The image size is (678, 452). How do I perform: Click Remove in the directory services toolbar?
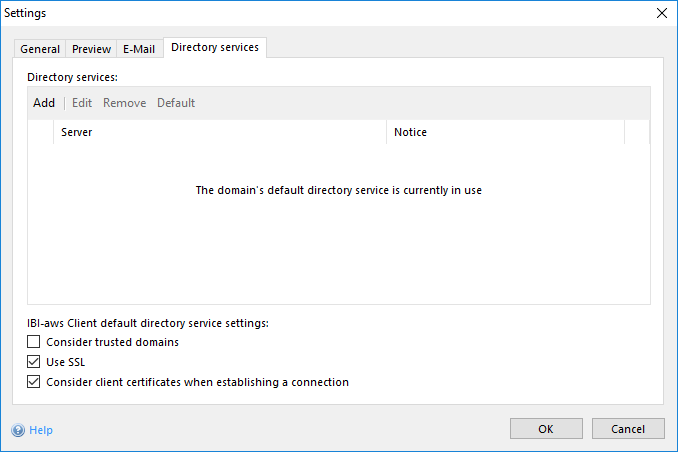pos(124,103)
